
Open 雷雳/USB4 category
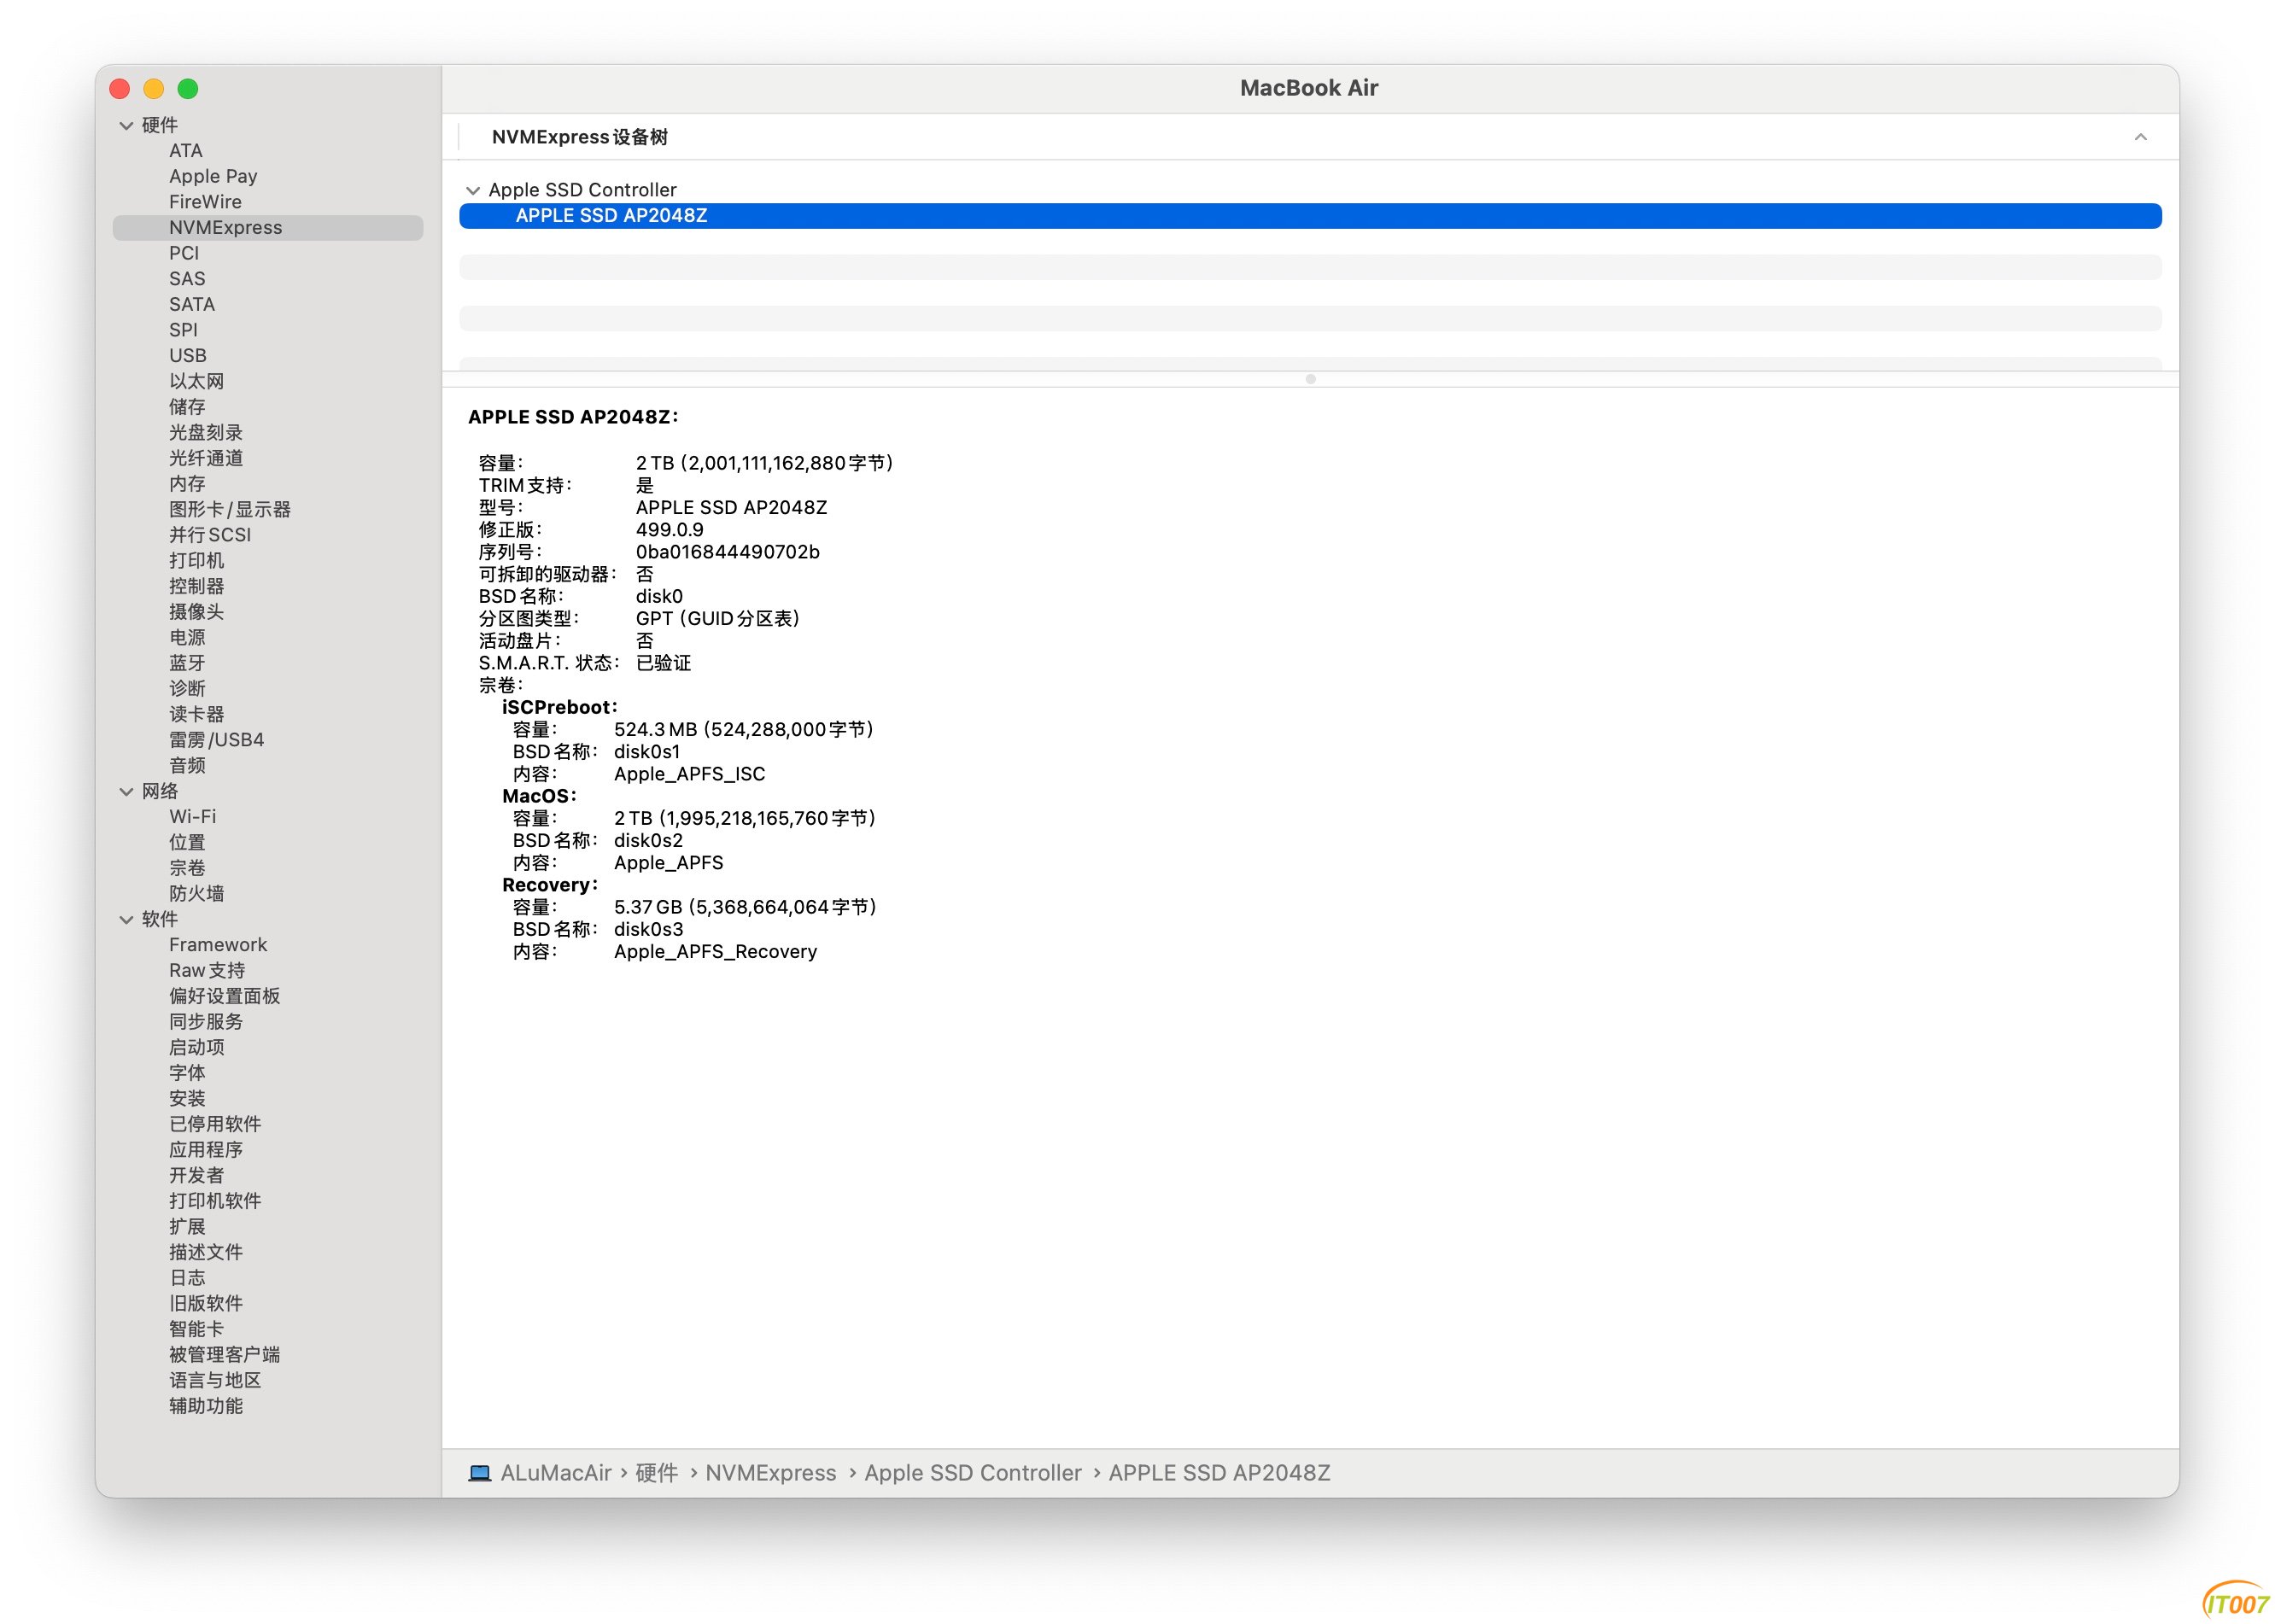(x=216, y=740)
